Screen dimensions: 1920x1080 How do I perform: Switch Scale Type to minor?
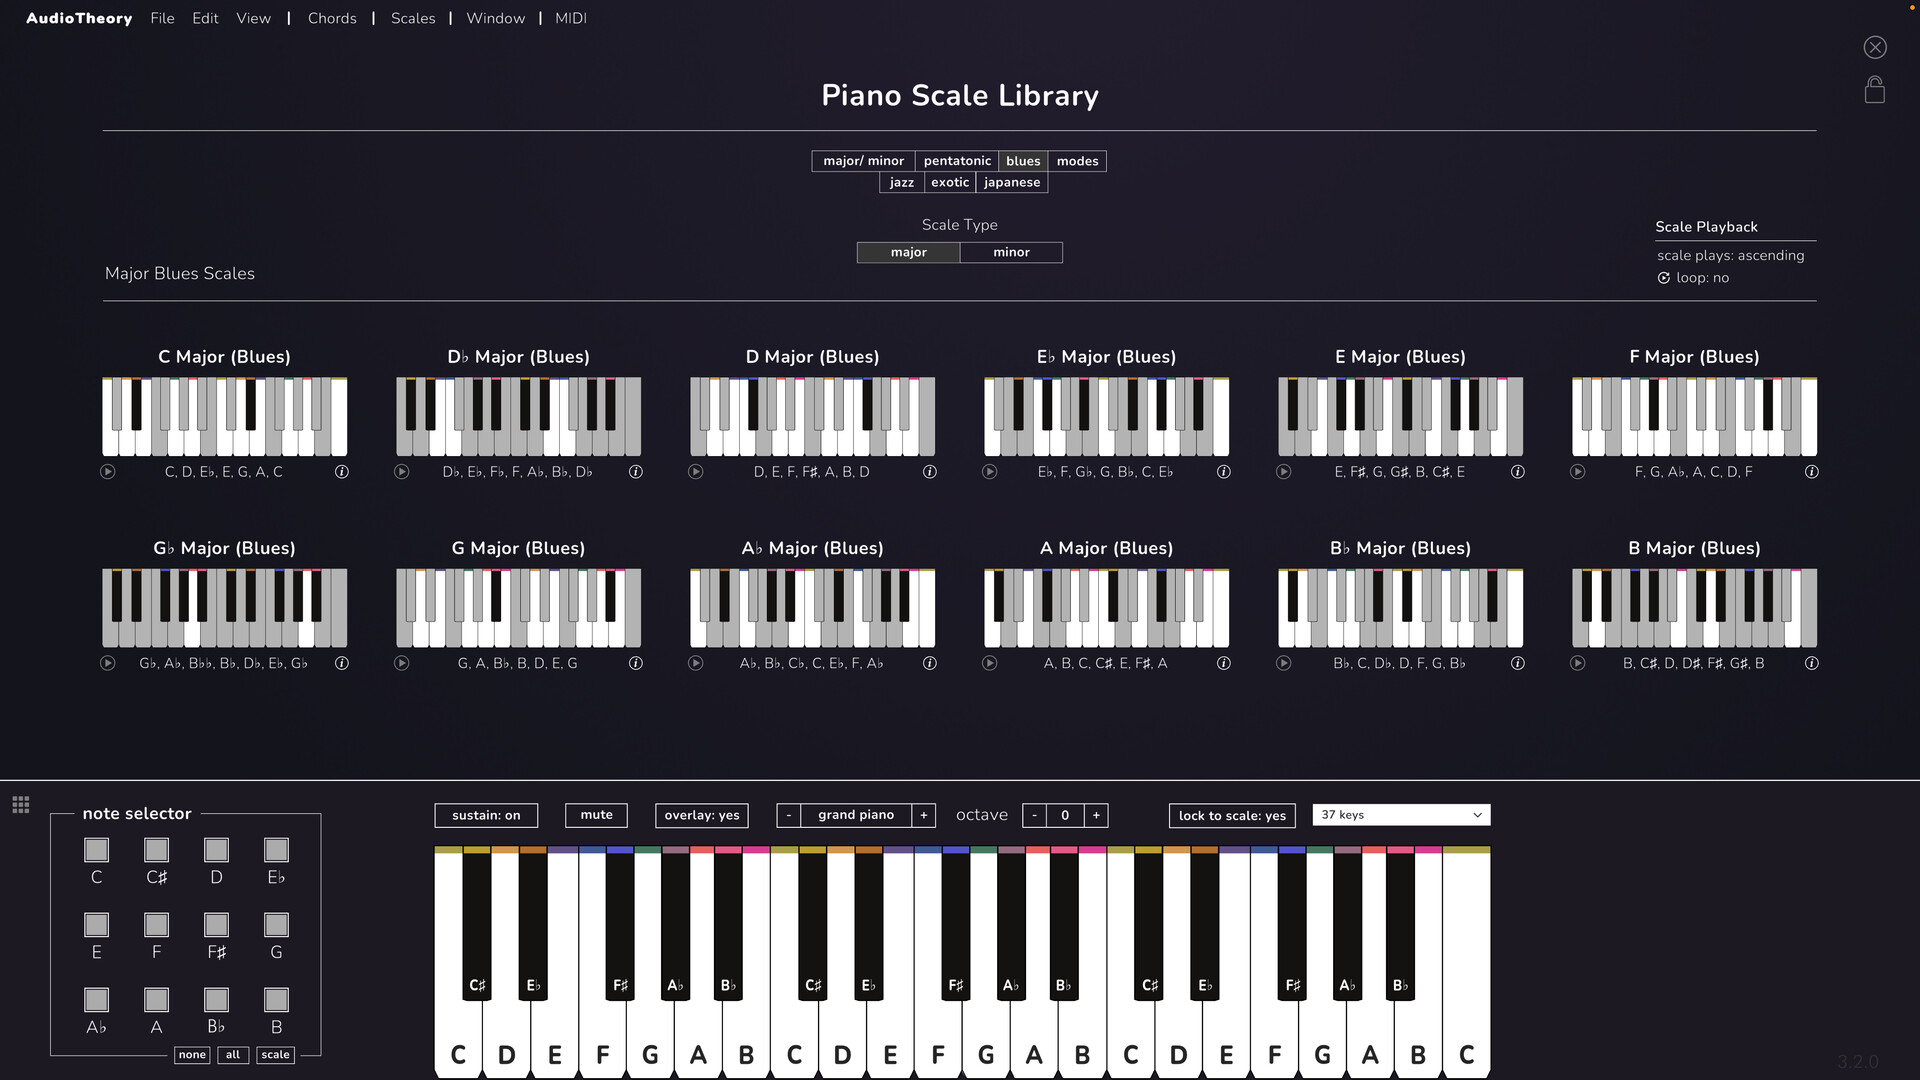pyautogui.click(x=1011, y=252)
